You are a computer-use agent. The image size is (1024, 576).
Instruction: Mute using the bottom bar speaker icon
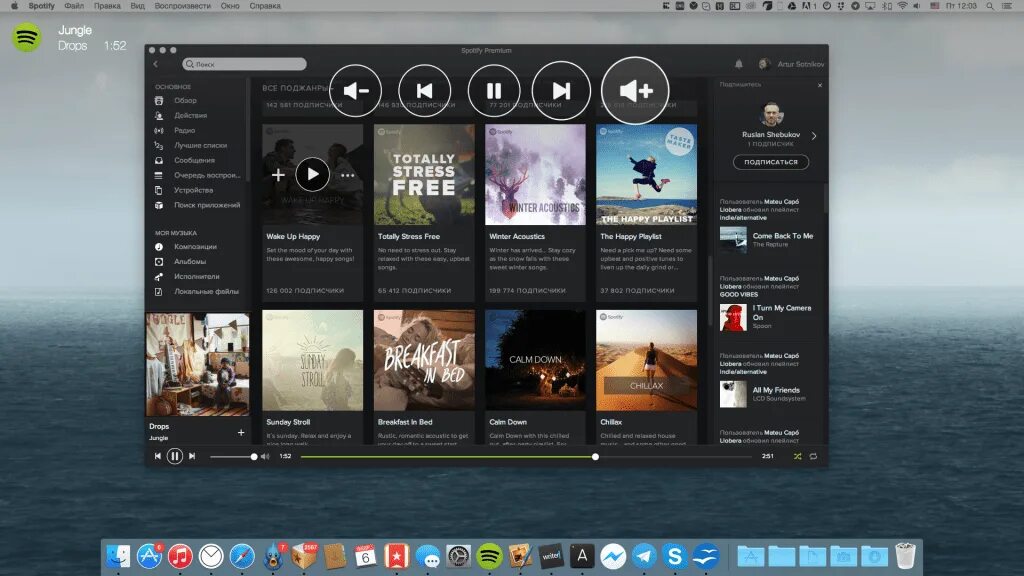click(x=264, y=456)
